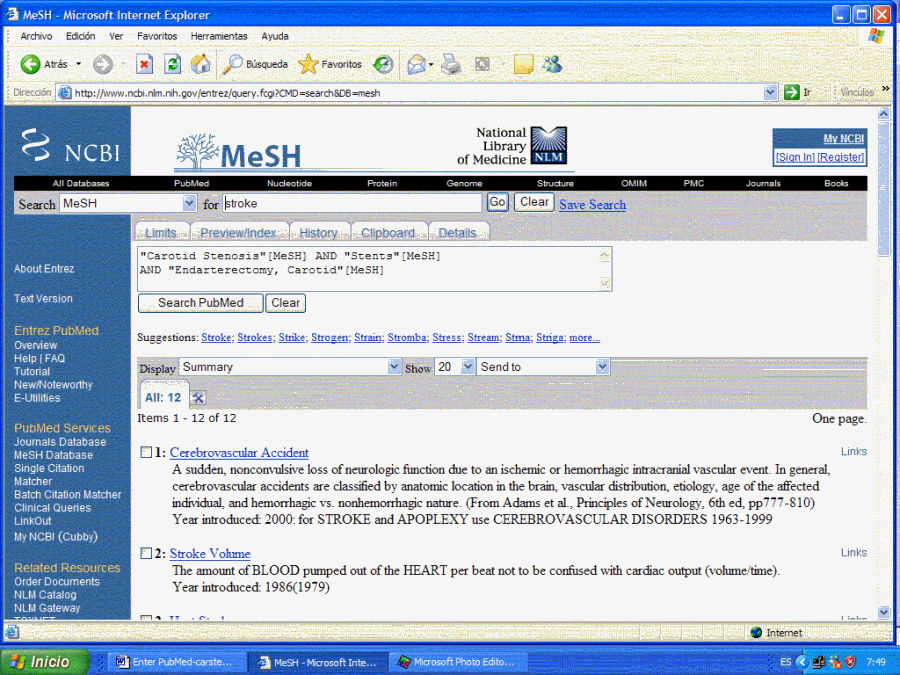Click the wrench icon beside All: 12 tab

pyautogui.click(x=198, y=397)
